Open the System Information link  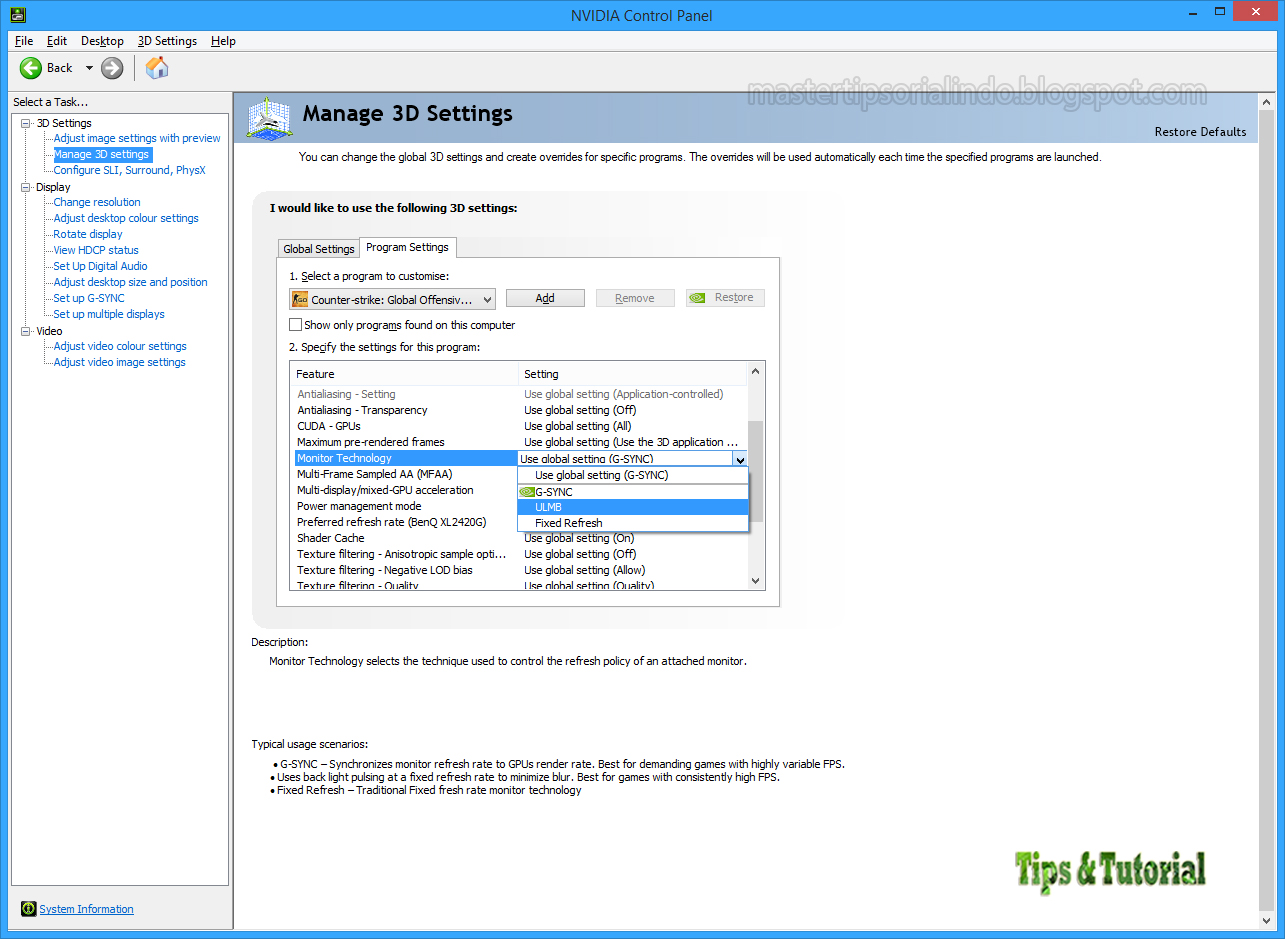coord(86,909)
